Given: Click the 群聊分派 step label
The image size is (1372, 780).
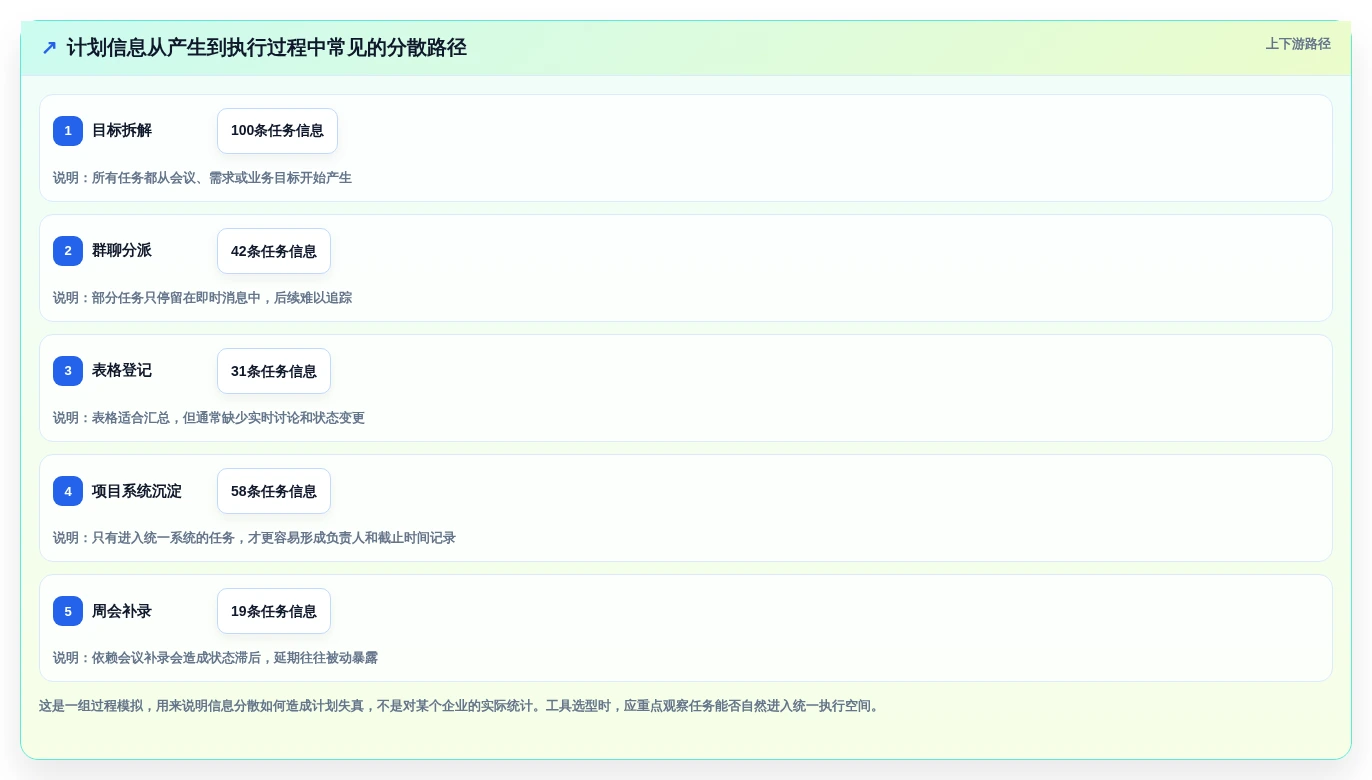Looking at the screenshot, I should (x=122, y=251).
